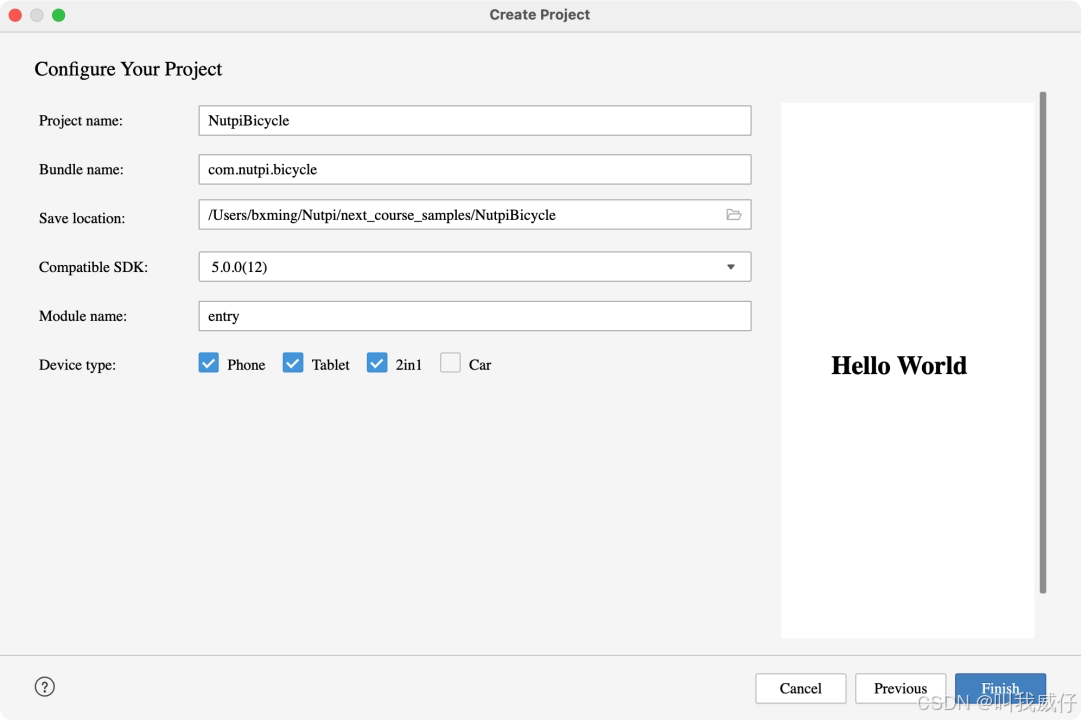
Task: Uncheck the Phone device type
Action: [x=208, y=363]
